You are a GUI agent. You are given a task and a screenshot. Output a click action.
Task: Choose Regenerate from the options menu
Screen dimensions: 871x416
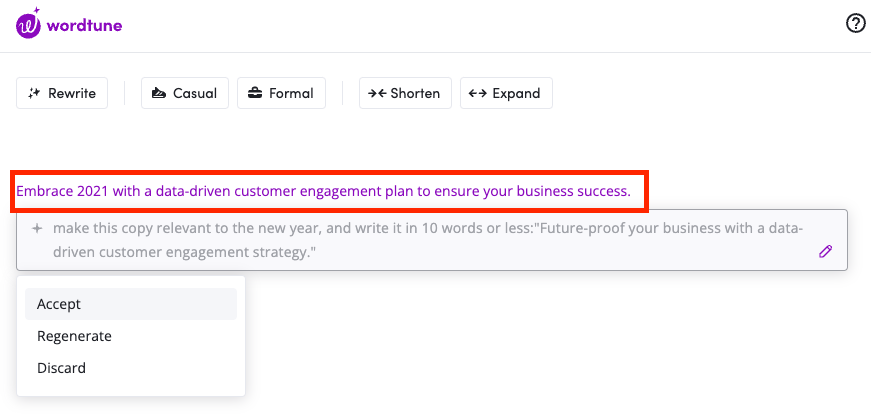[x=74, y=336]
